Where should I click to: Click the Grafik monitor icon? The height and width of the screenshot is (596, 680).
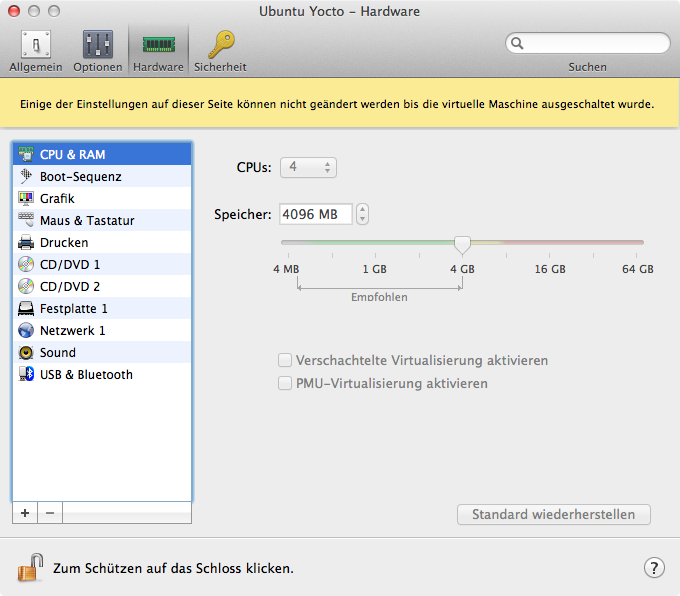[x=26, y=198]
